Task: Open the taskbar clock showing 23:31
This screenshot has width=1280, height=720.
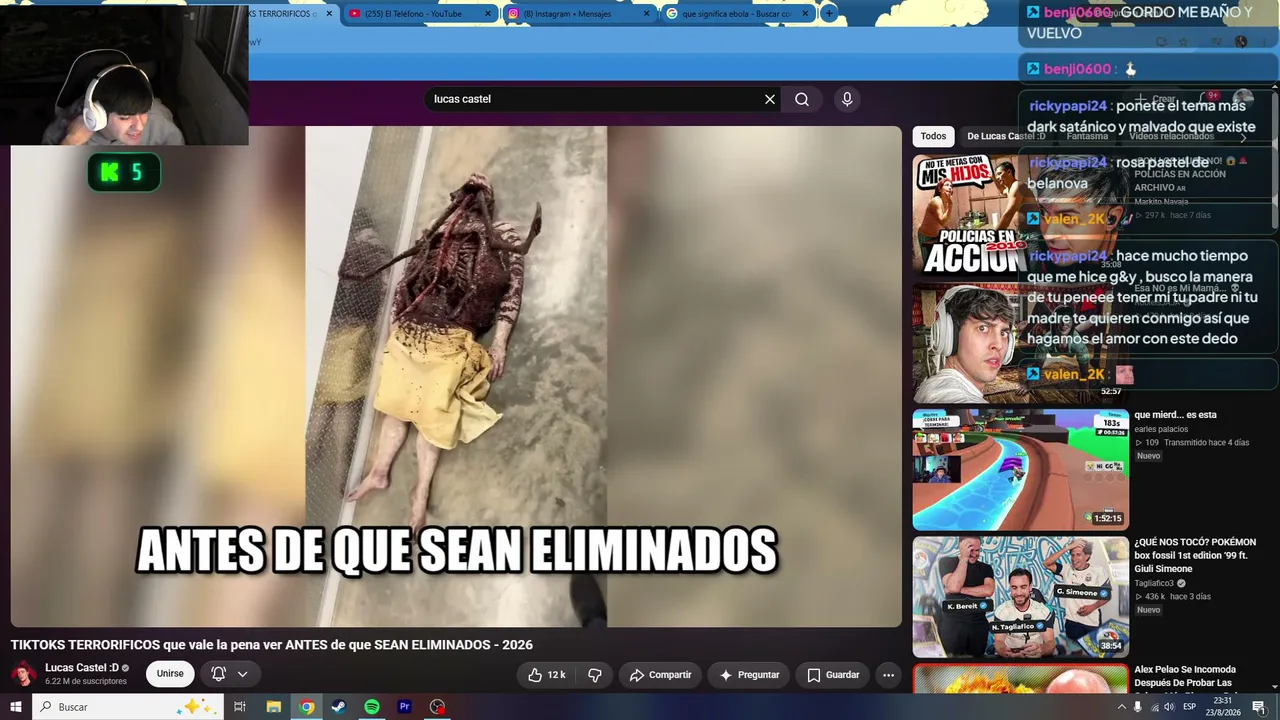Action: click(x=1224, y=707)
